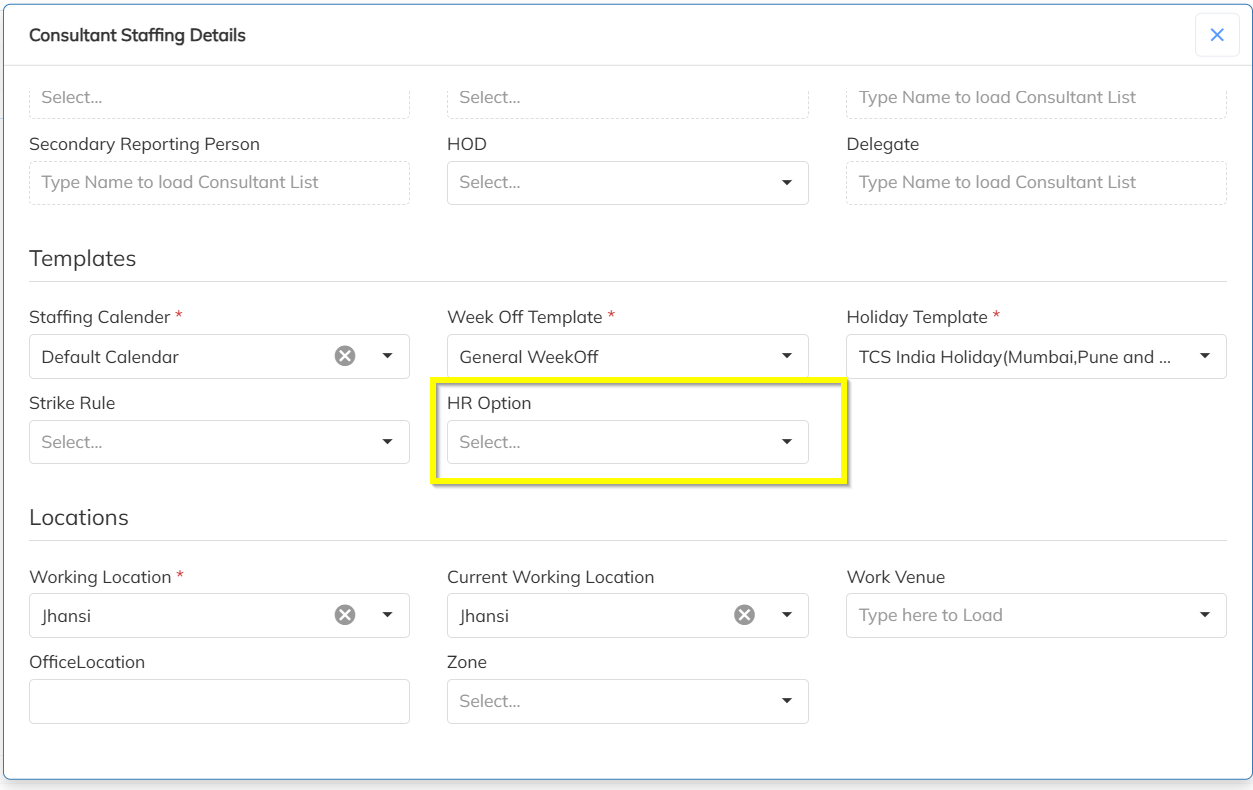Expand the Staffing Calender dropdown arrow
1253x790 pixels.
click(387, 356)
